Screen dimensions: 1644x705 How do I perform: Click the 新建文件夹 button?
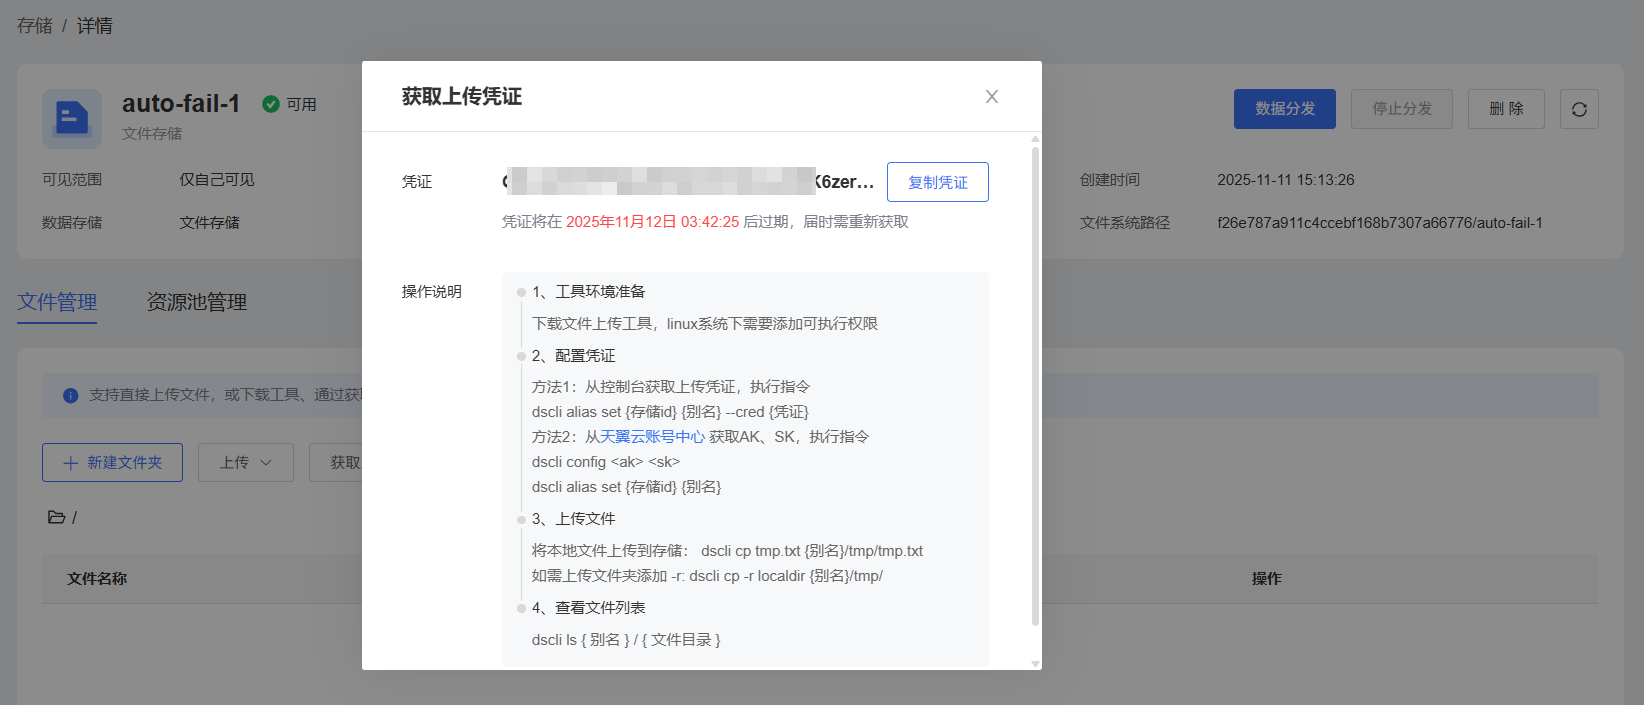click(x=112, y=463)
